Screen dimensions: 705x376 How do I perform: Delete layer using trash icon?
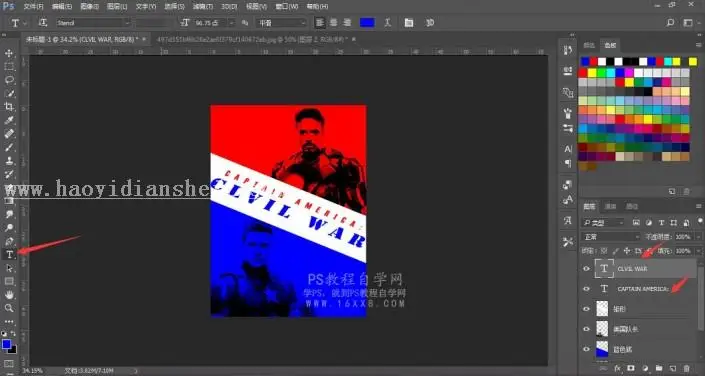[687, 368]
